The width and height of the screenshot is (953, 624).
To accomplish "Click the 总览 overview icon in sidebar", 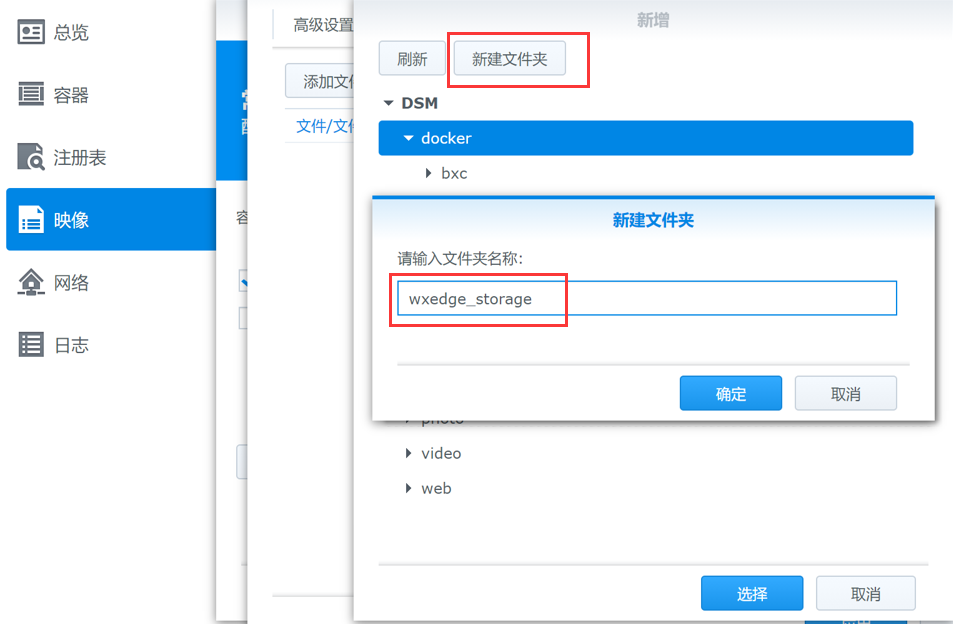I will tap(32, 33).
